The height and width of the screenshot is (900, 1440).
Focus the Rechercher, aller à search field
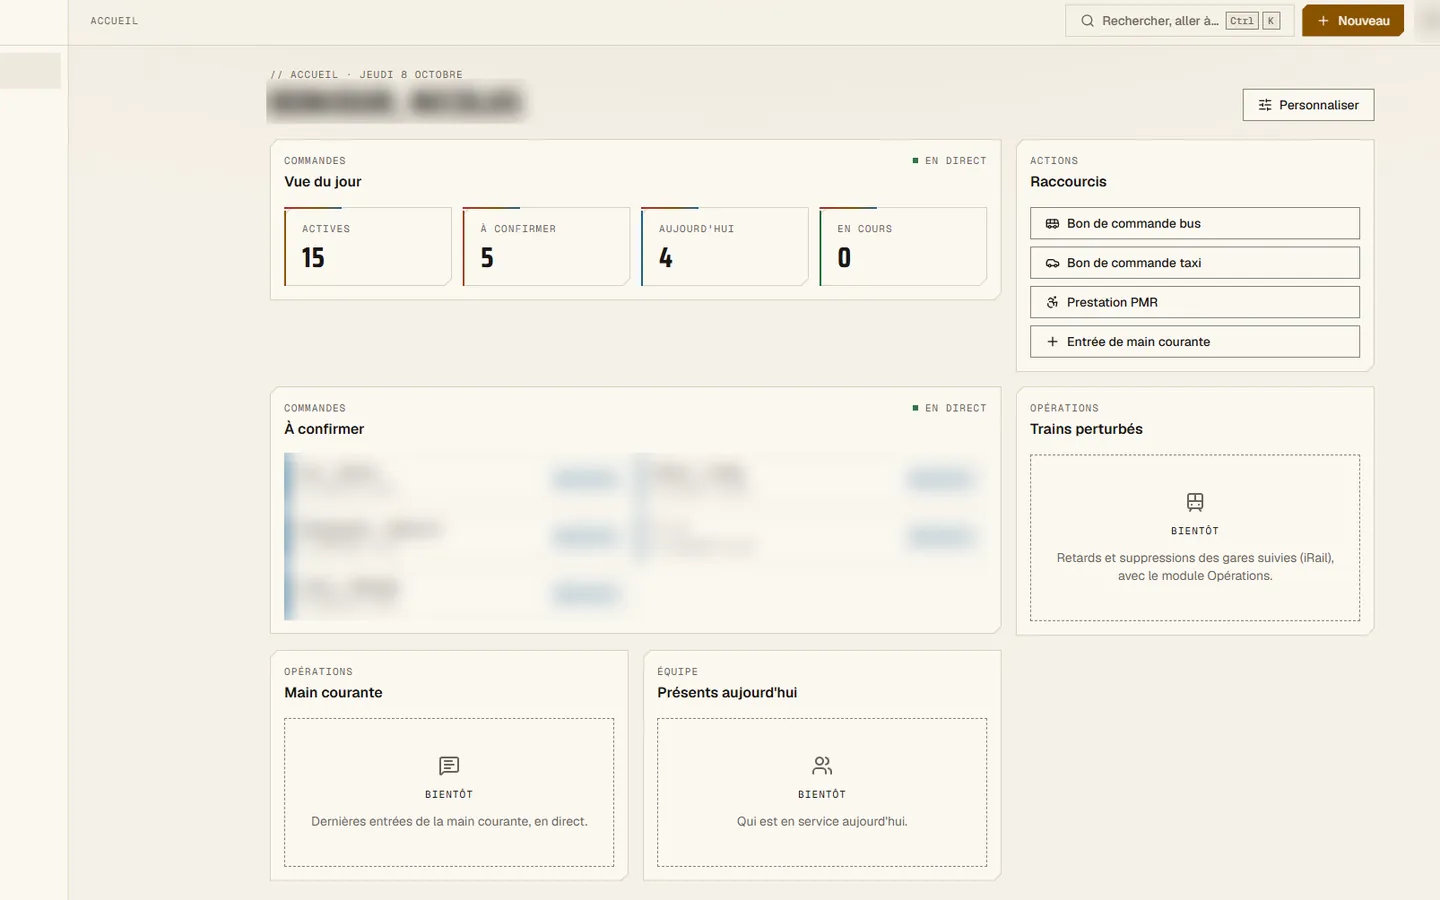coord(1180,21)
